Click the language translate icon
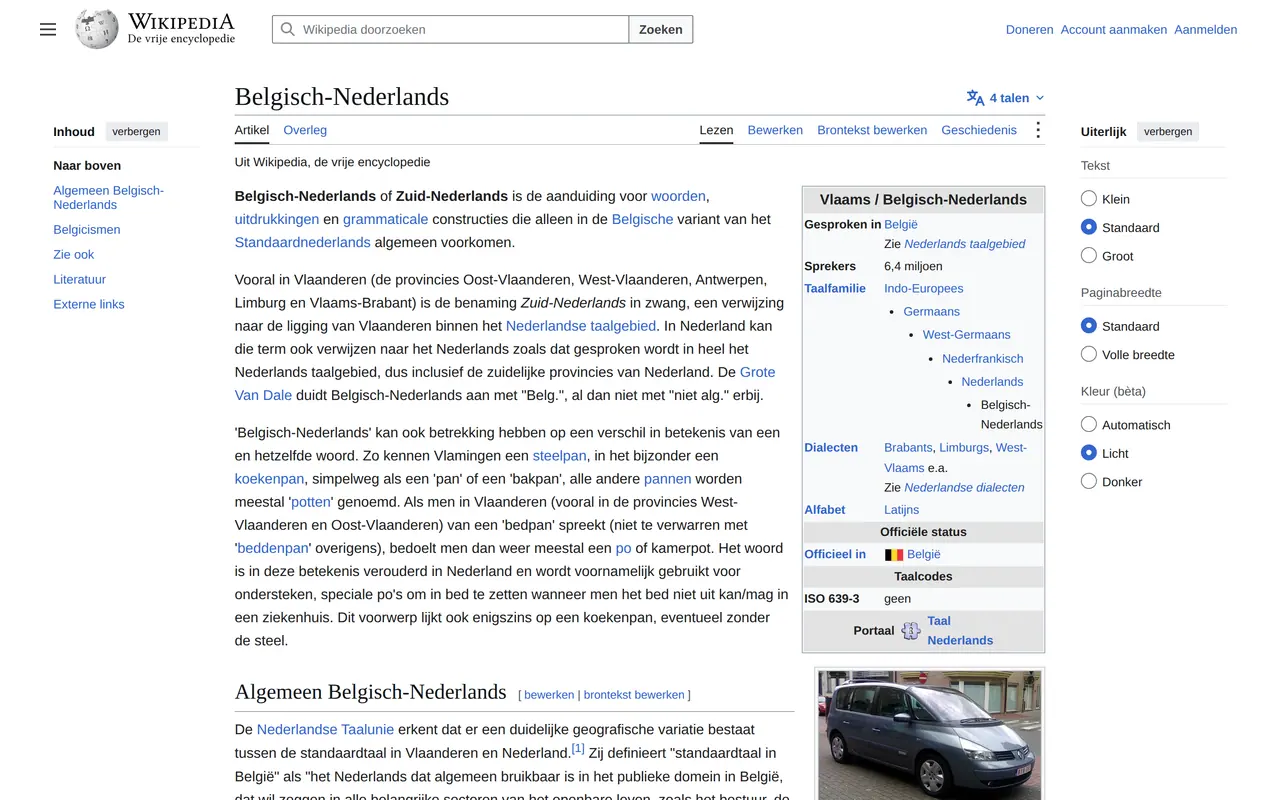 coord(975,97)
